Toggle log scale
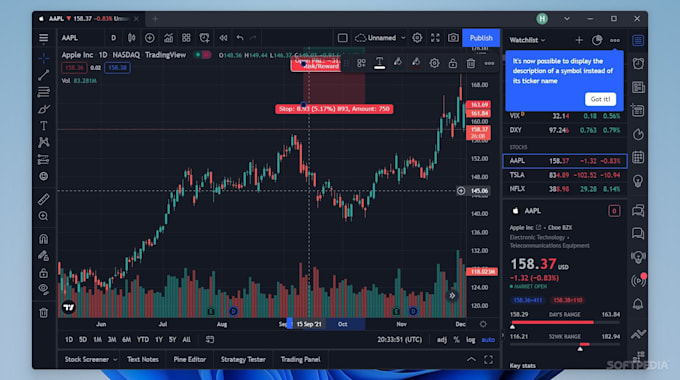 [471, 340]
